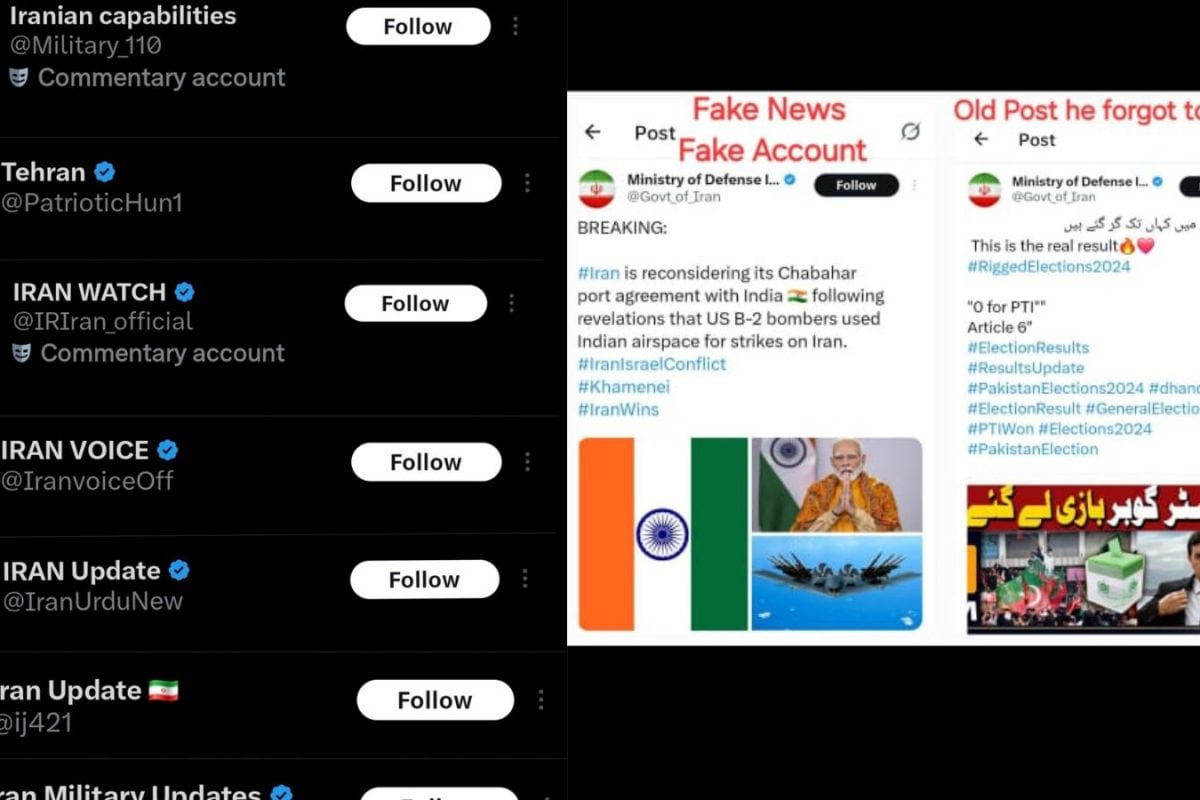1200x800 pixels.
Task: Follow the IRAN VOICE account
Action: pos(426,462)
